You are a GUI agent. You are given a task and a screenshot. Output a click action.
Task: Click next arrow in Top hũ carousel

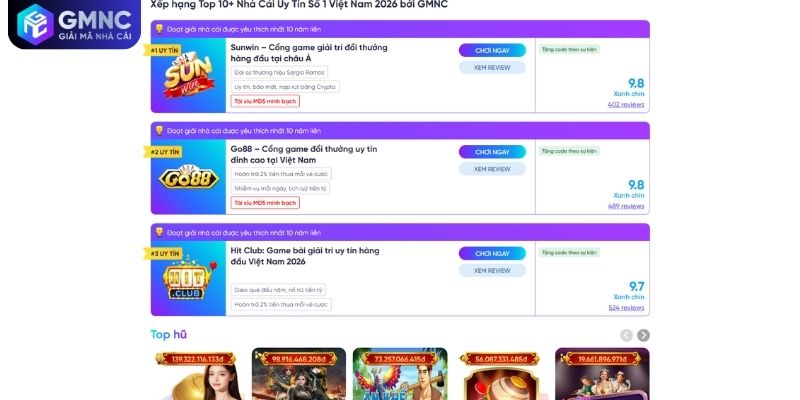point(643,335)
